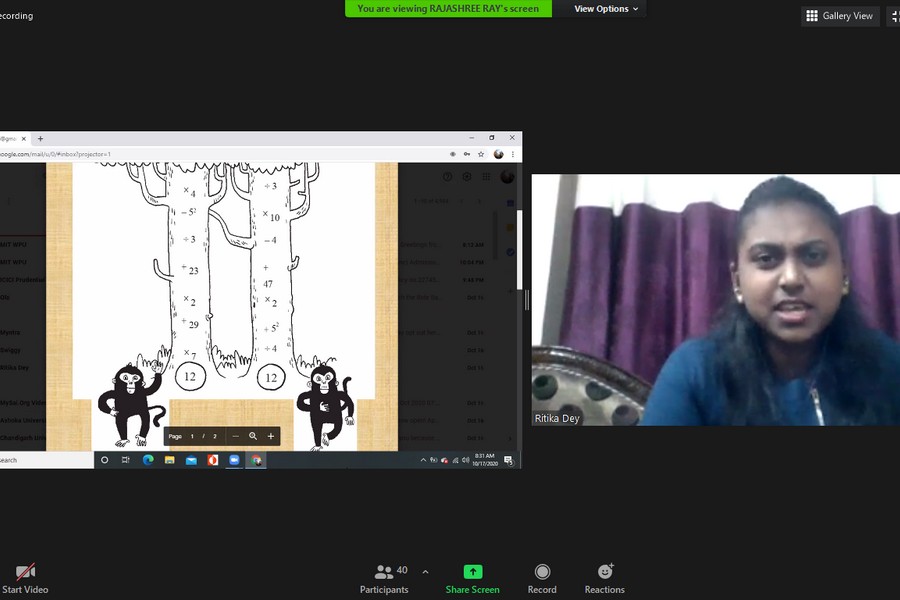Image resolution: width=900 pixels, height=600 pixels.
Task: Expand the arrow next to Participants
Action: tap(425, 572)
